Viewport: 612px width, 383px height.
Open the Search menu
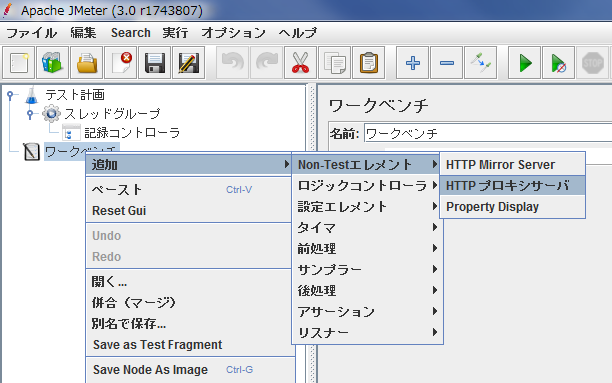tap(131, 33)
